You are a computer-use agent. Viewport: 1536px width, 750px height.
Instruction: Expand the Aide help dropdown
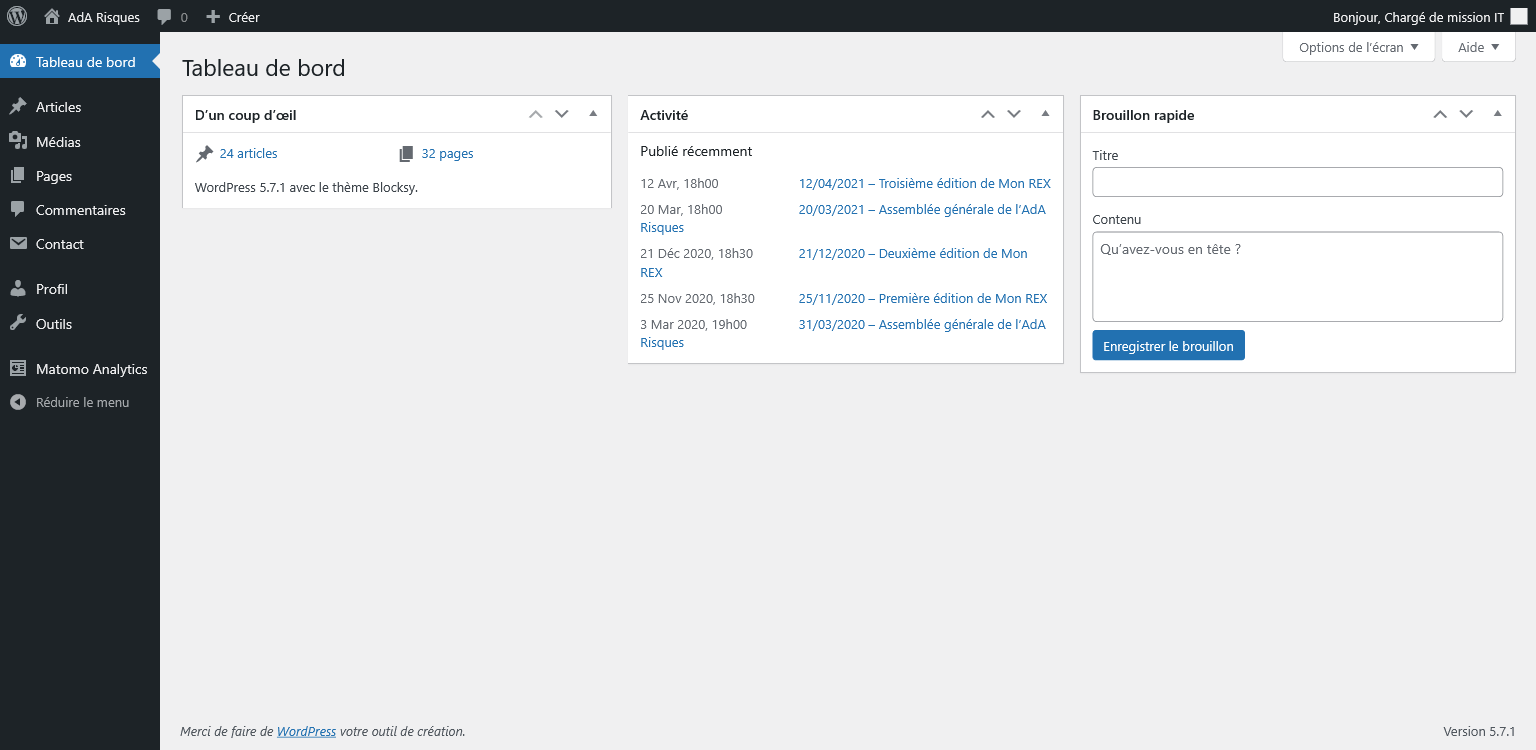[x=1479, y=47]
